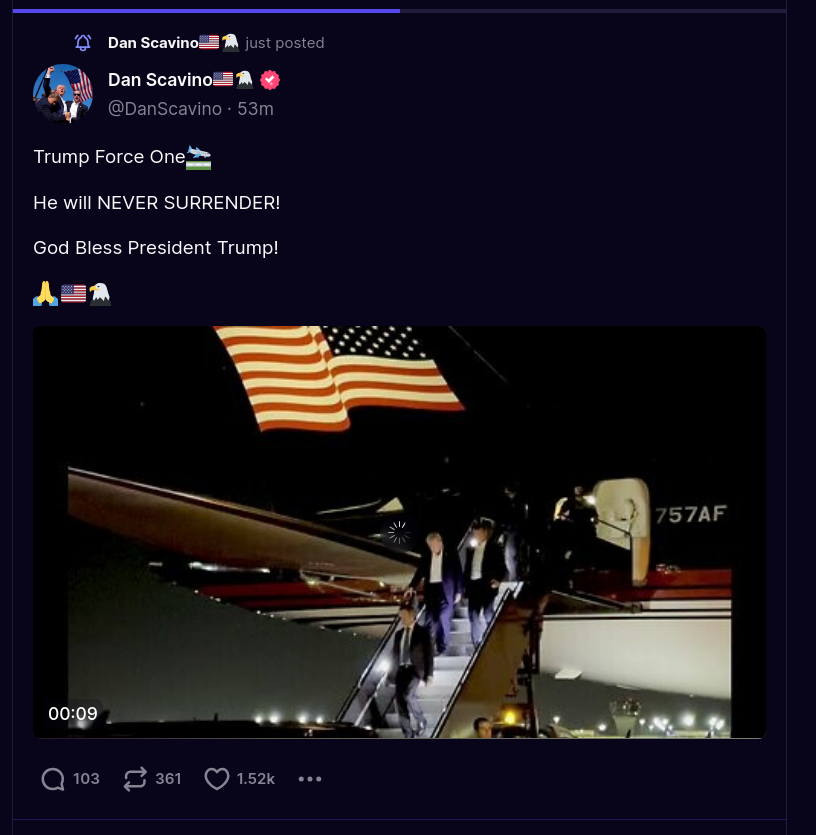Click Dan Scavino's display name in post header
Screen dimensions: 816x835
(x=160, y=80)
